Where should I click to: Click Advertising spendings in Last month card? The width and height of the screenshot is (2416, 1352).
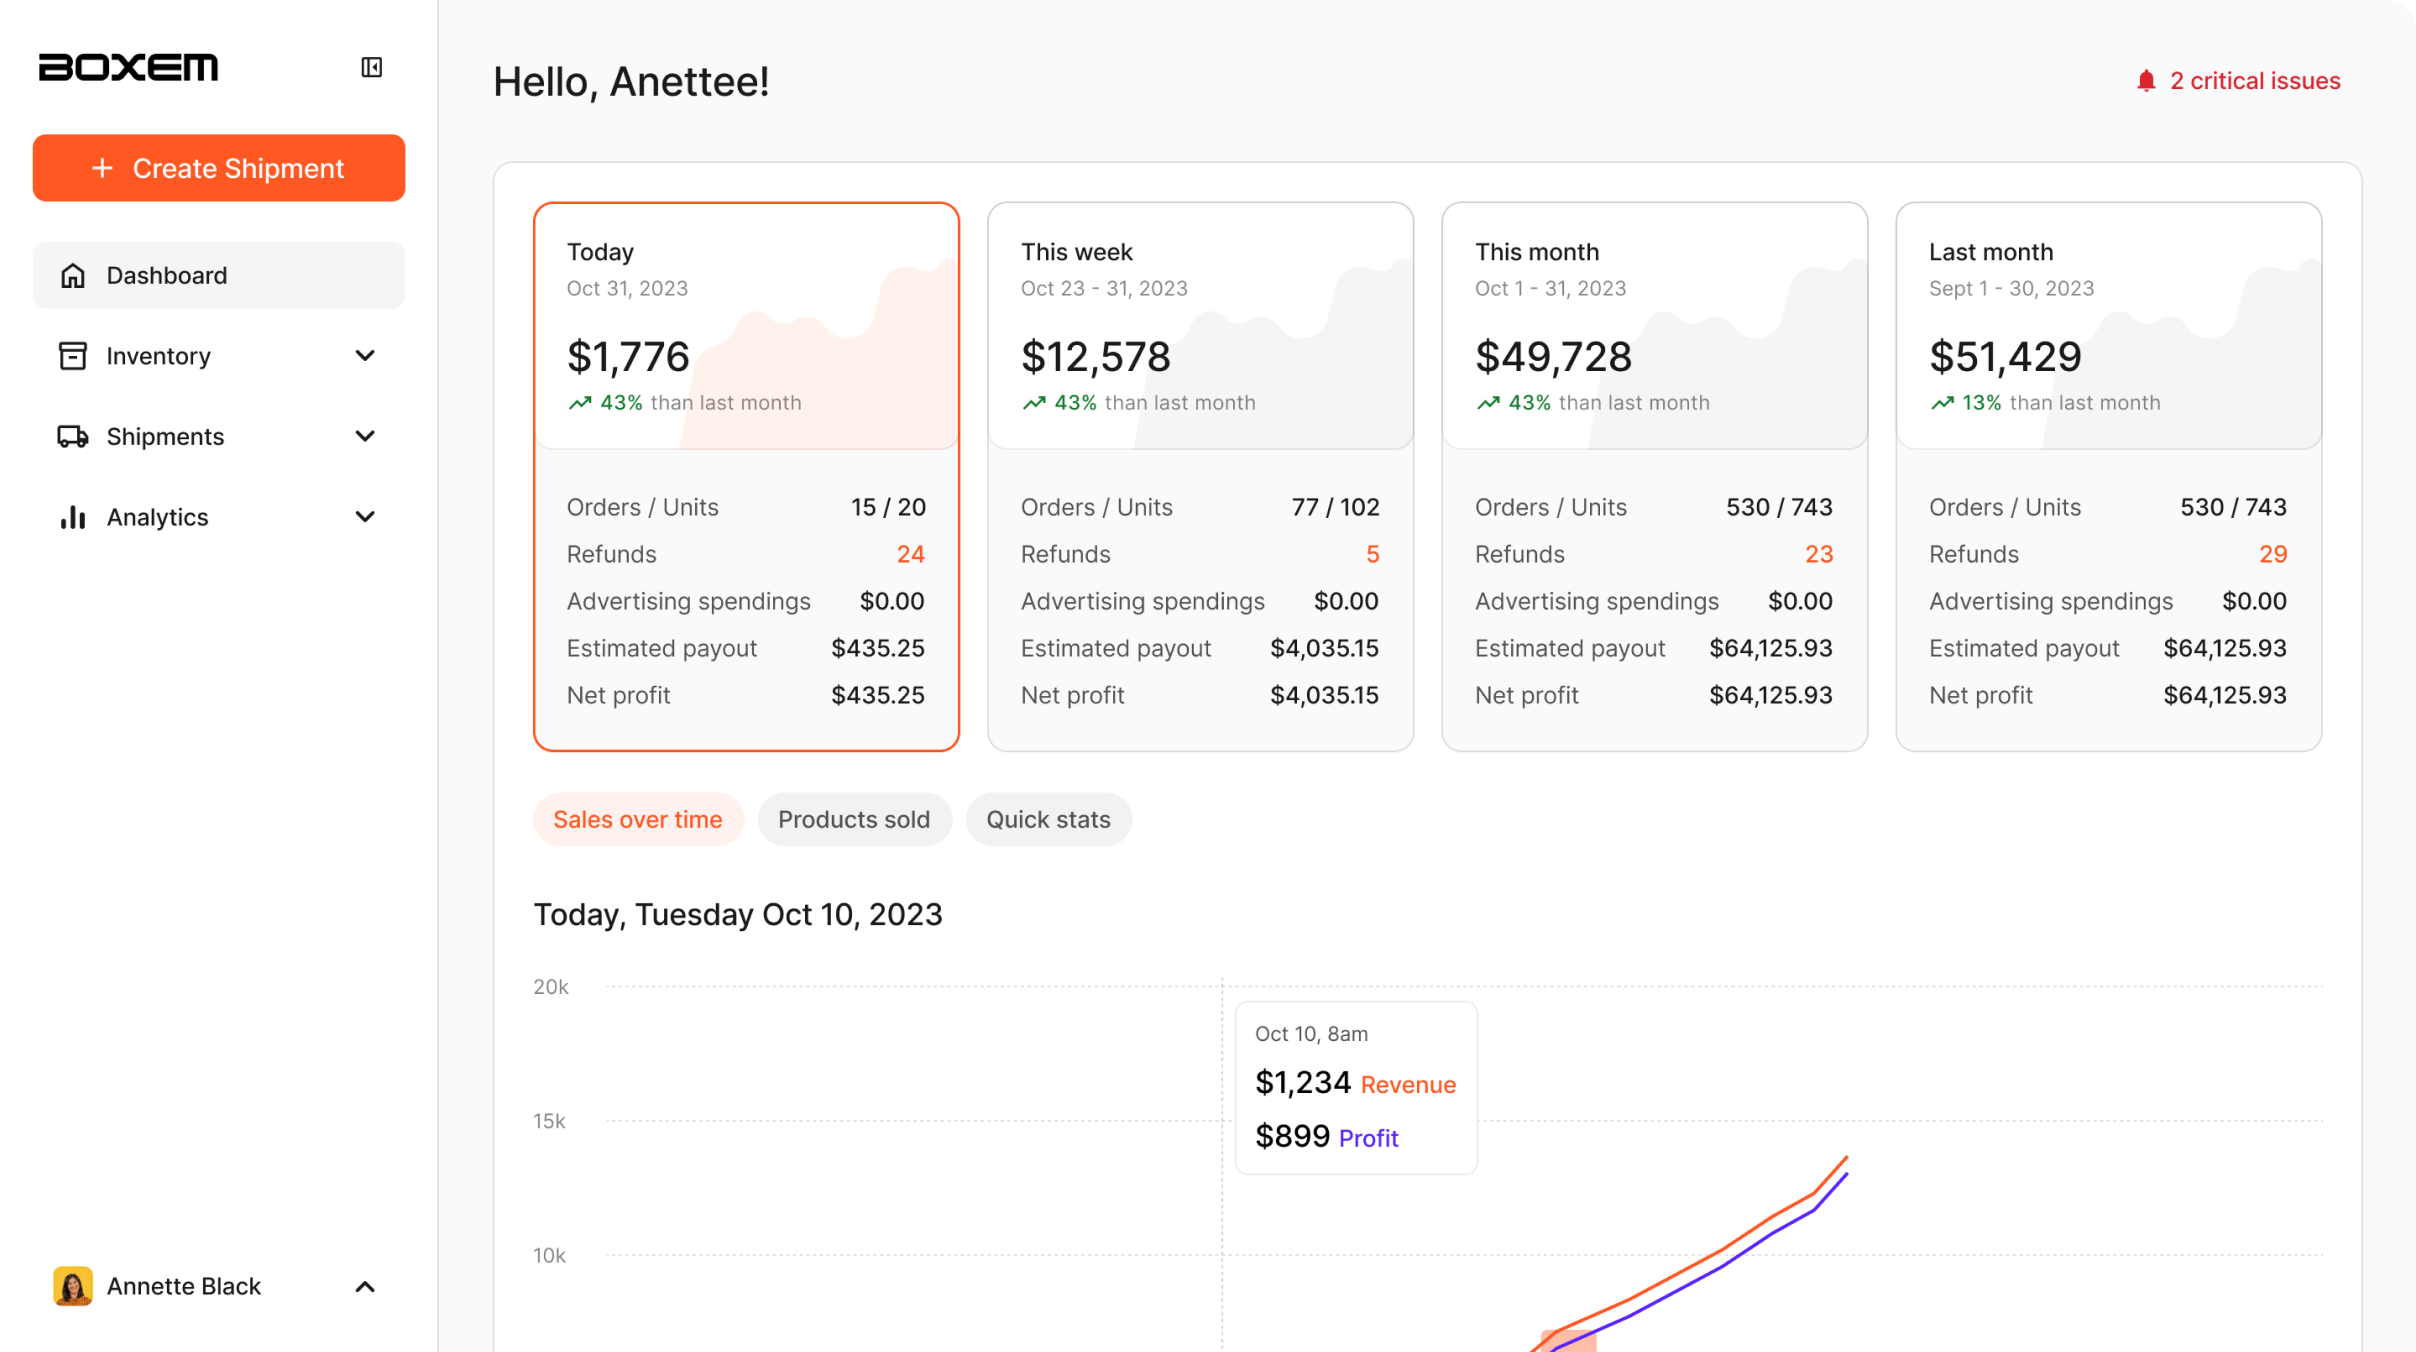[x=2051, y=601]
